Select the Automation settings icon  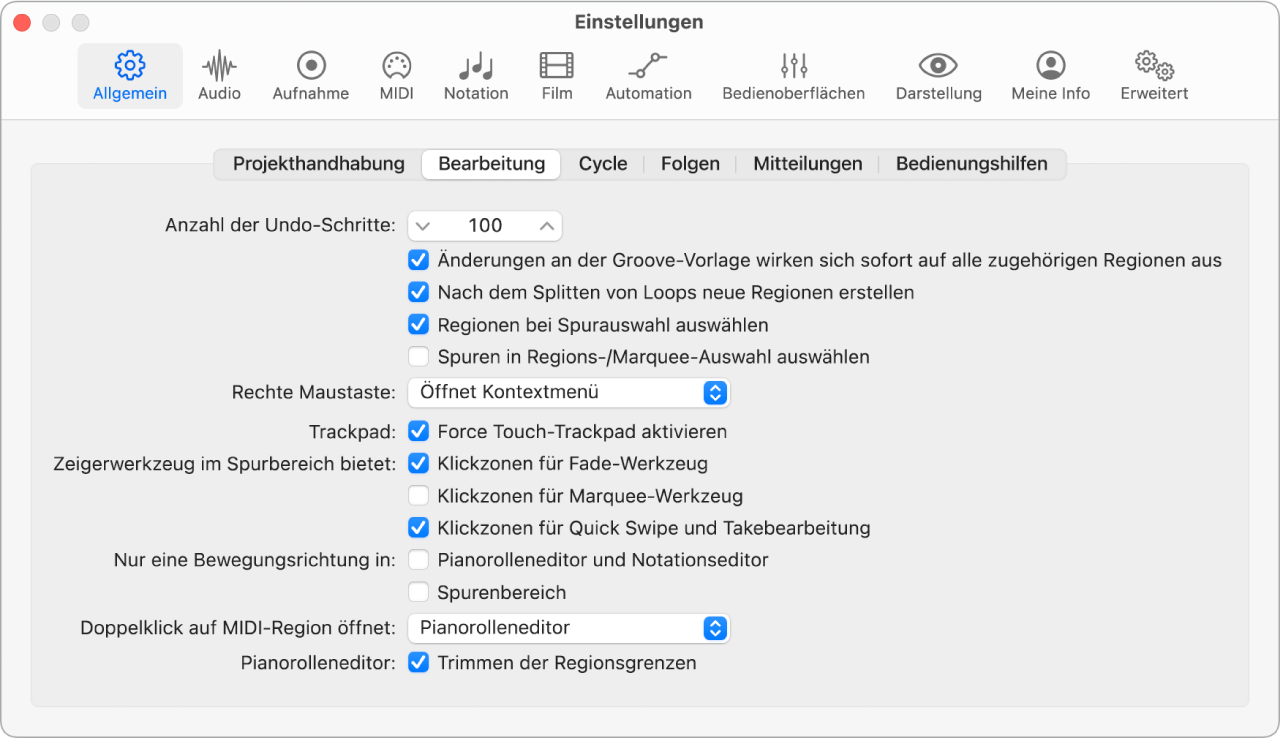point(648,75)
